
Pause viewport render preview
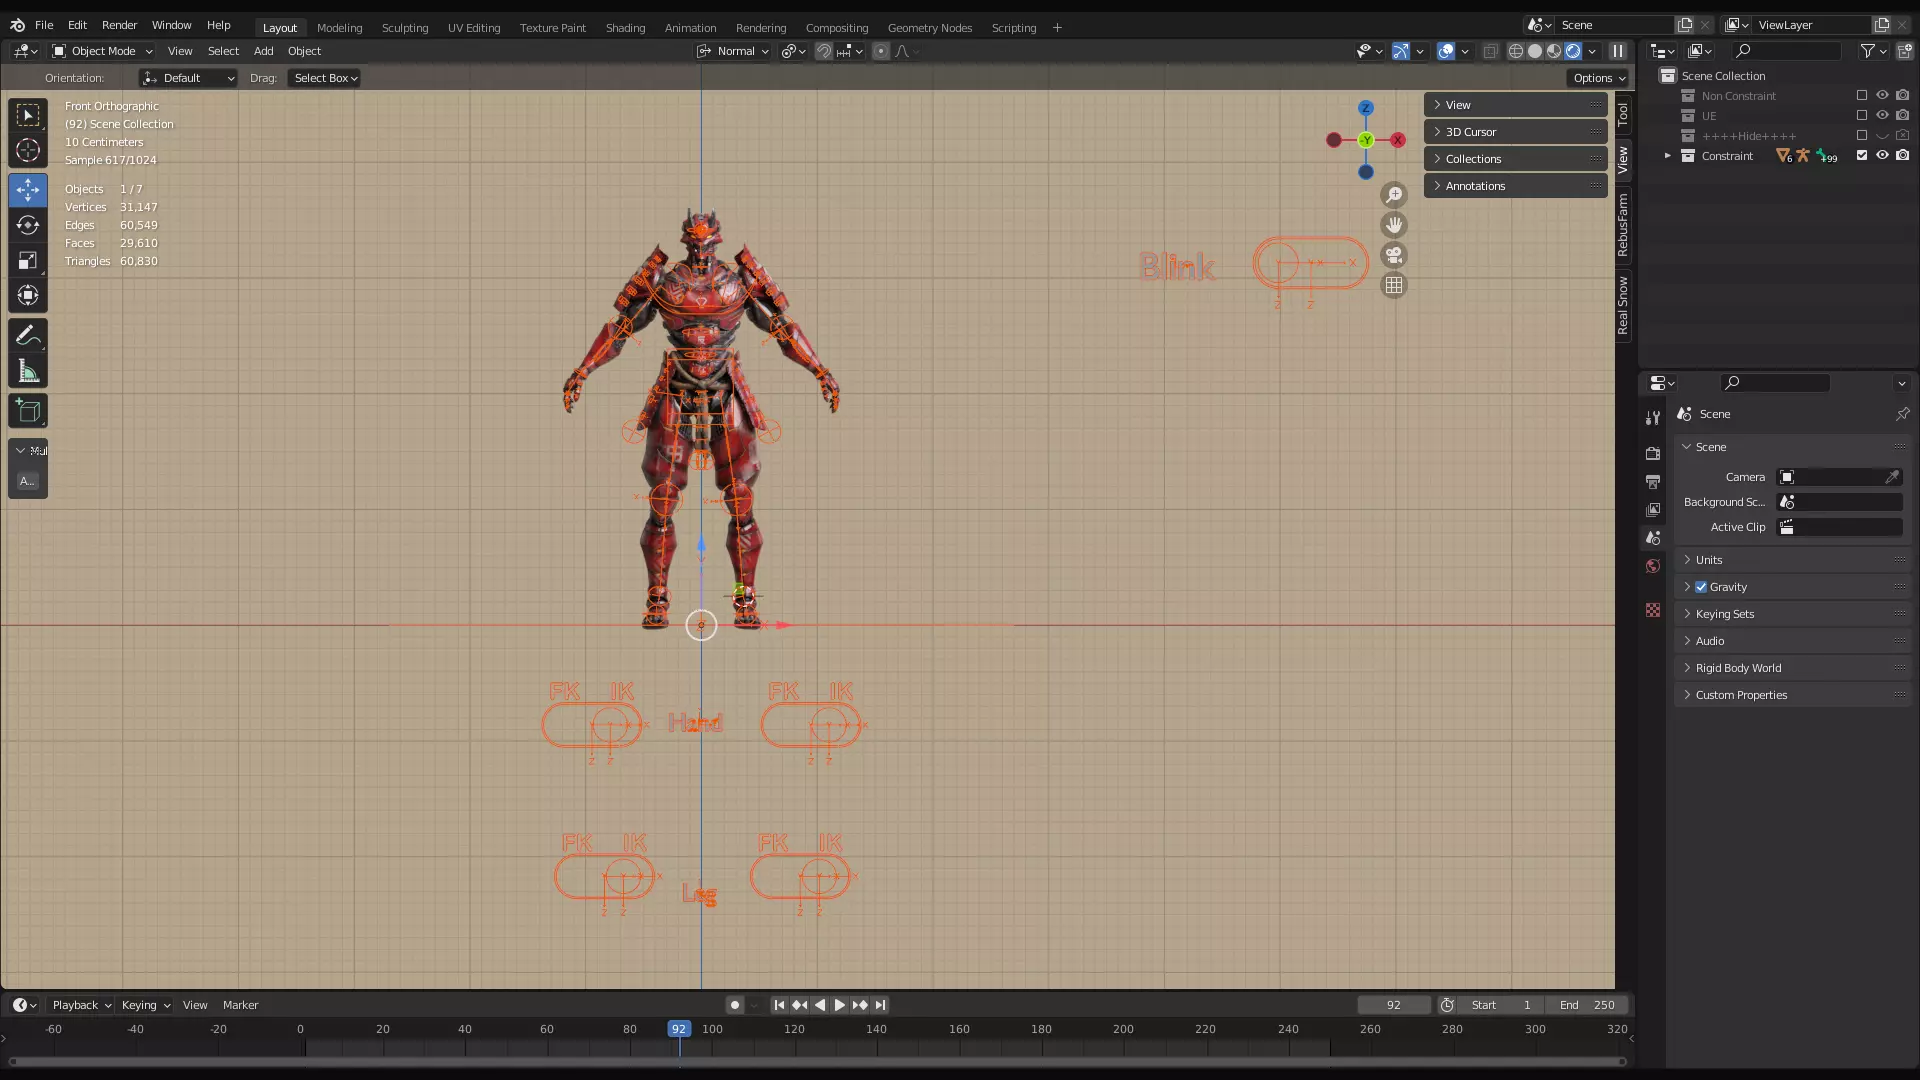[x=1617, y=51]
